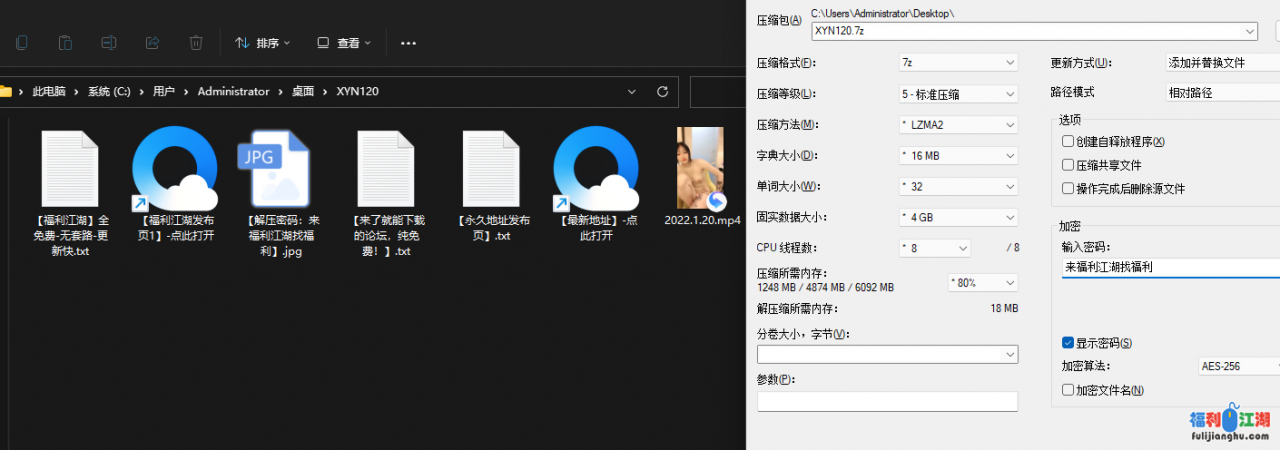Click the Rename icon in Explorer toolbar
Viewport: 1280px width, 450px height.
109,43
